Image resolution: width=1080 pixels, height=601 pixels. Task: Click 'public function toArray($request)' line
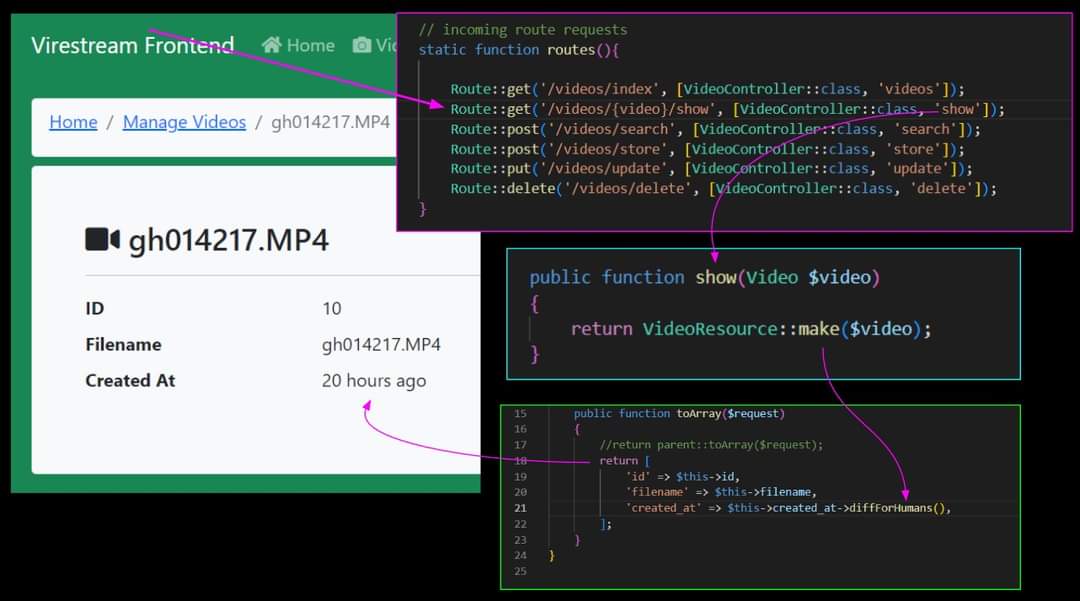point(679,413)
